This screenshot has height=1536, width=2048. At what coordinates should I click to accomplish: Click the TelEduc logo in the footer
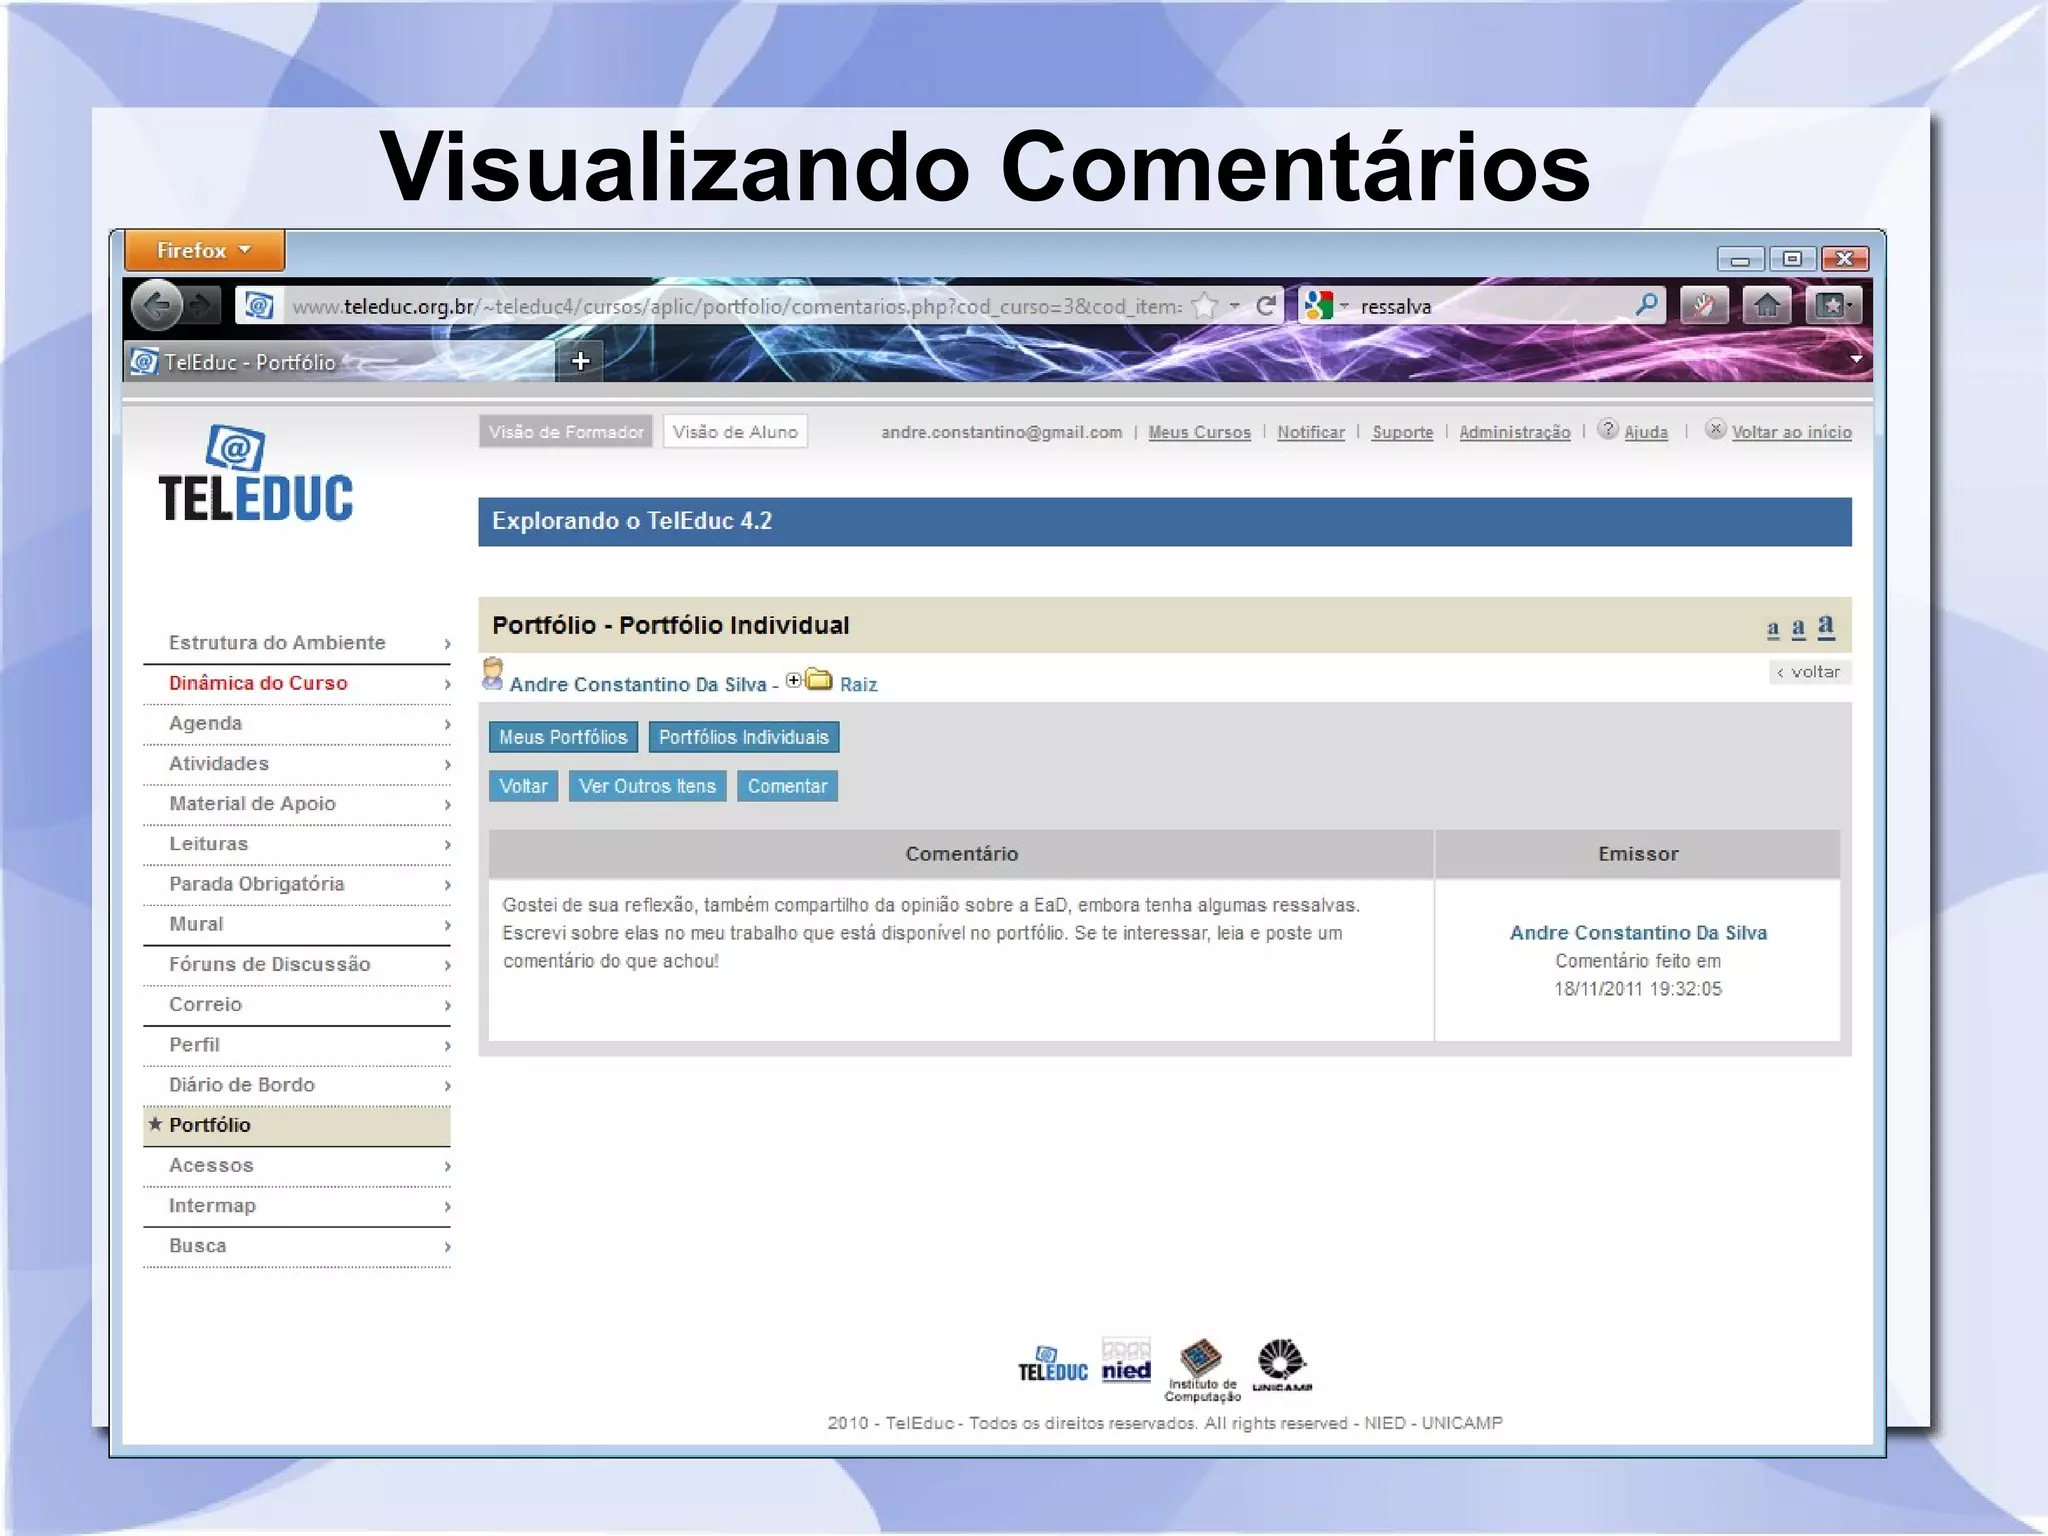(x=1052, y=1365)
